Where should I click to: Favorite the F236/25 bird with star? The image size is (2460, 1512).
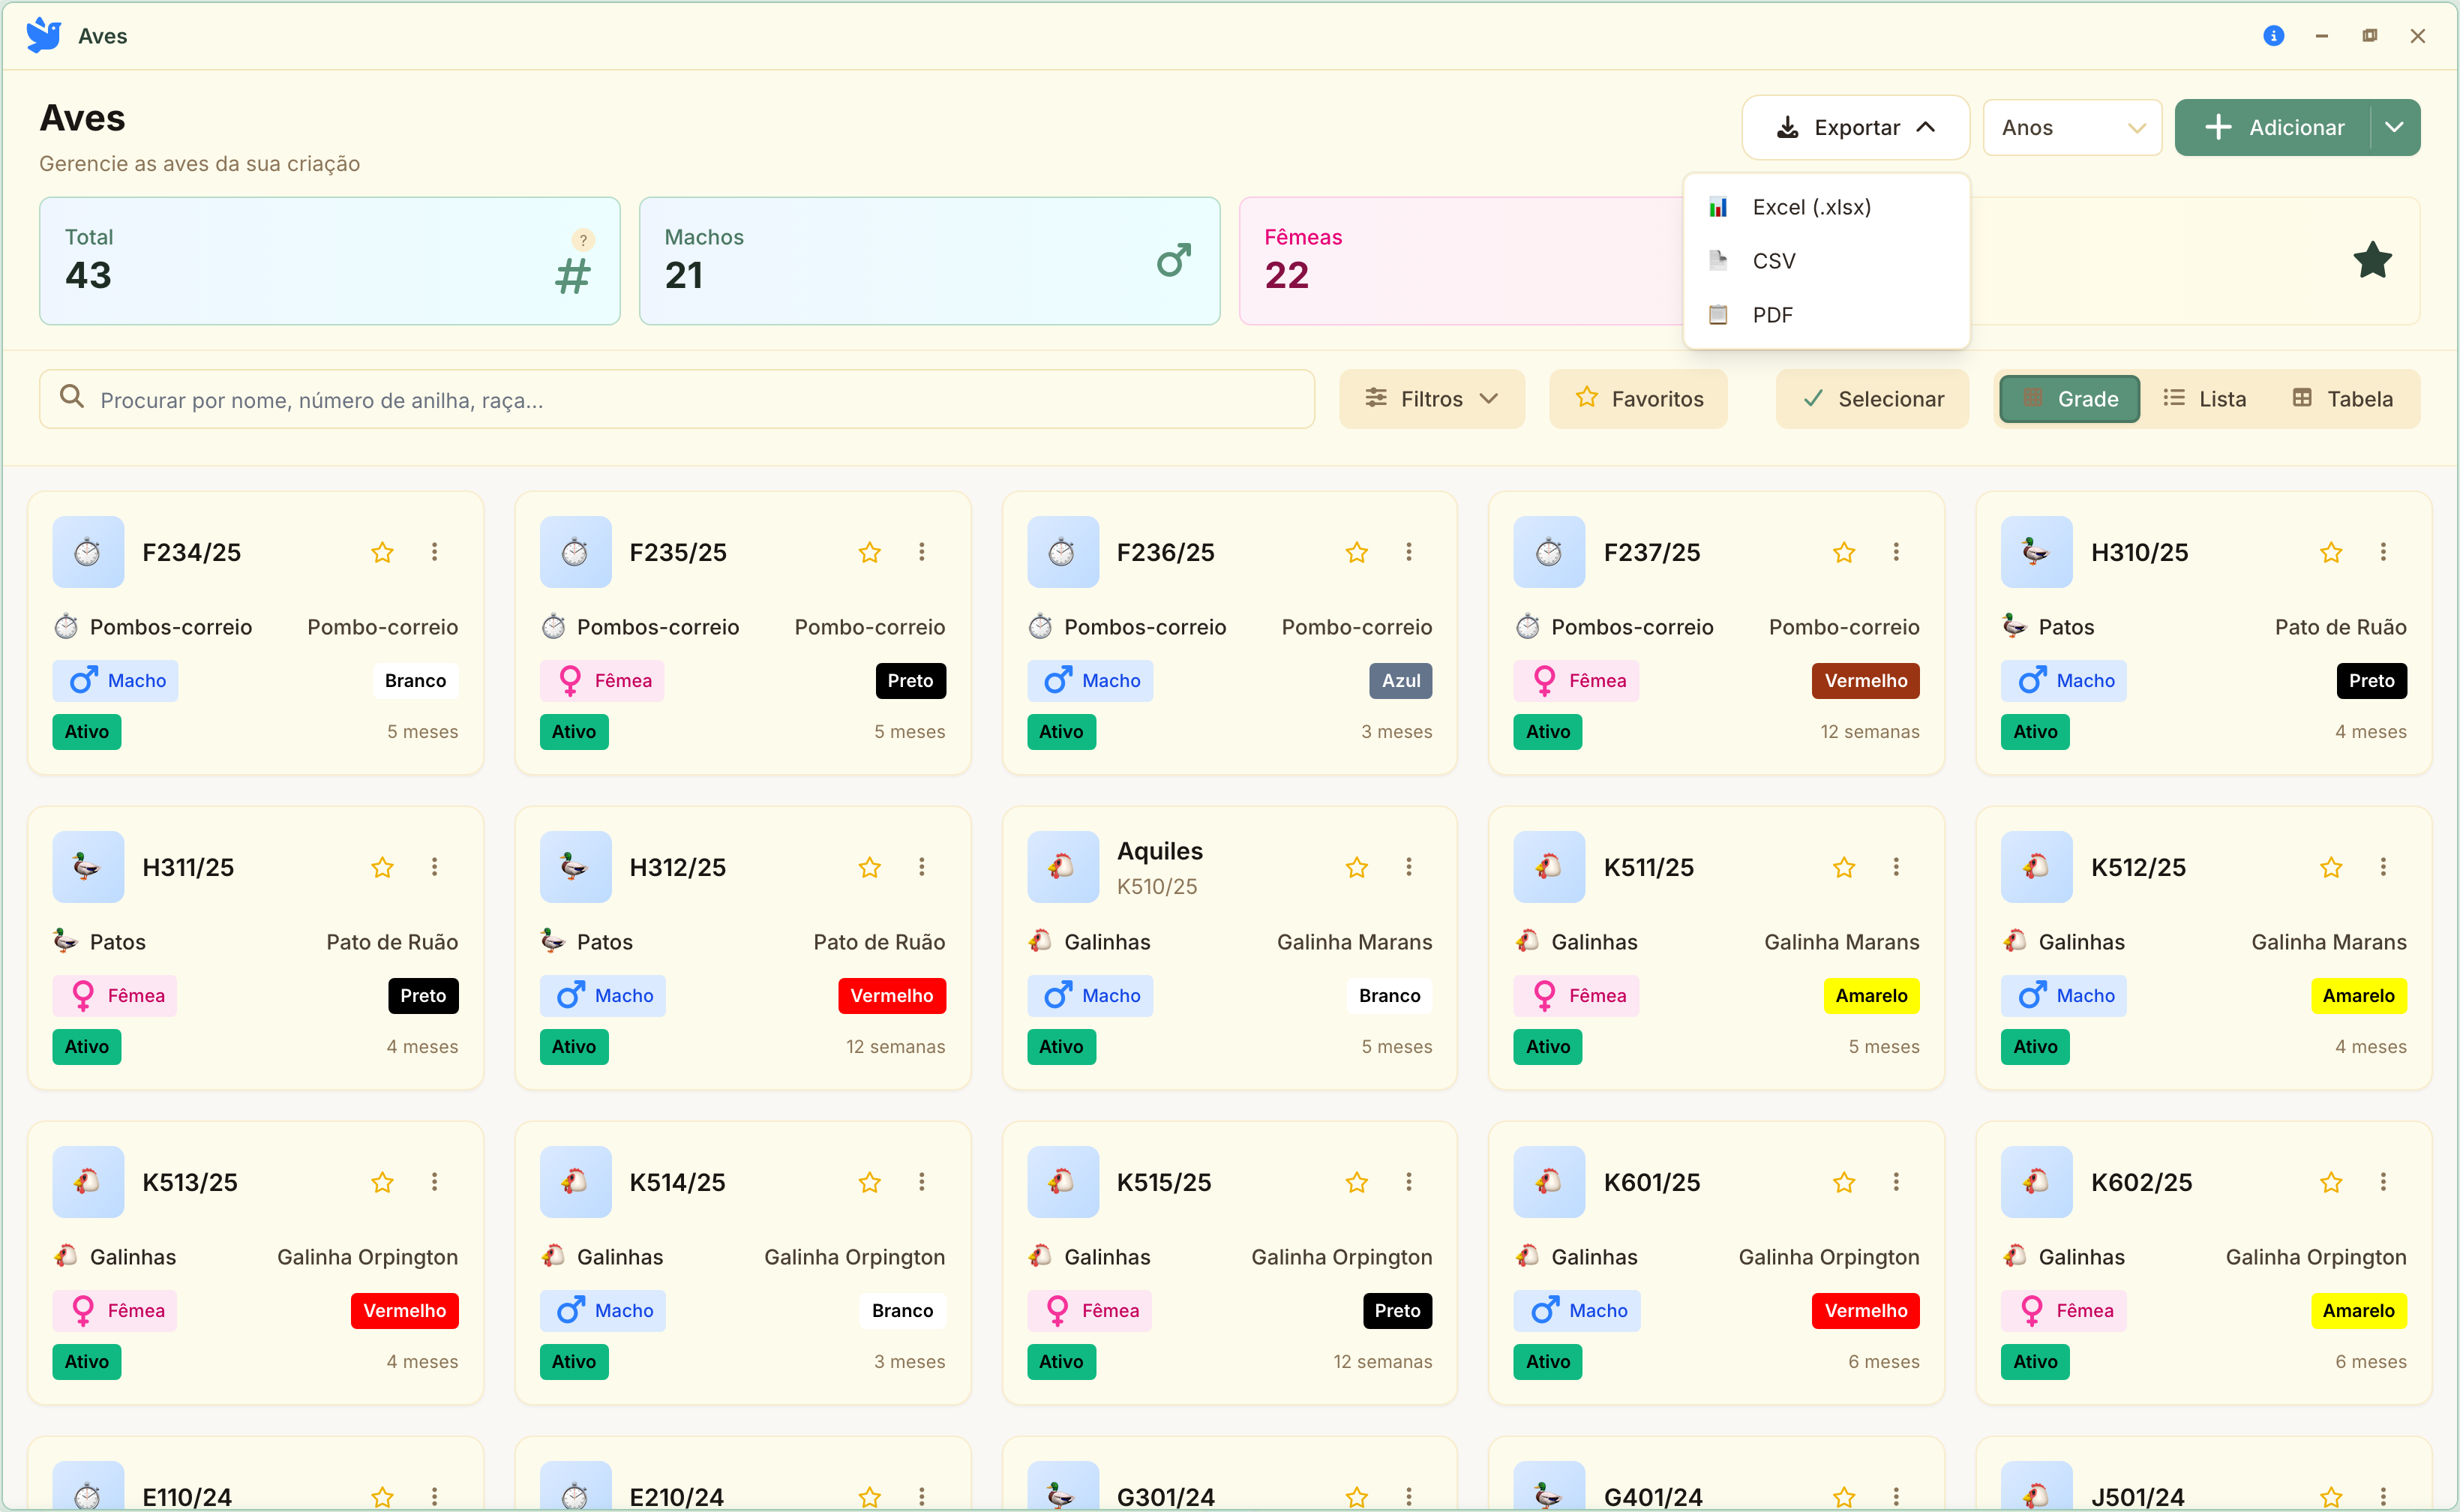1357,552
